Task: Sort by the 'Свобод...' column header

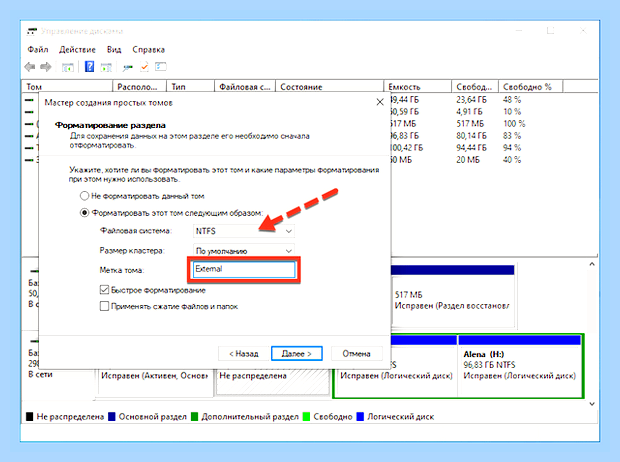Action: coord(475,87)
